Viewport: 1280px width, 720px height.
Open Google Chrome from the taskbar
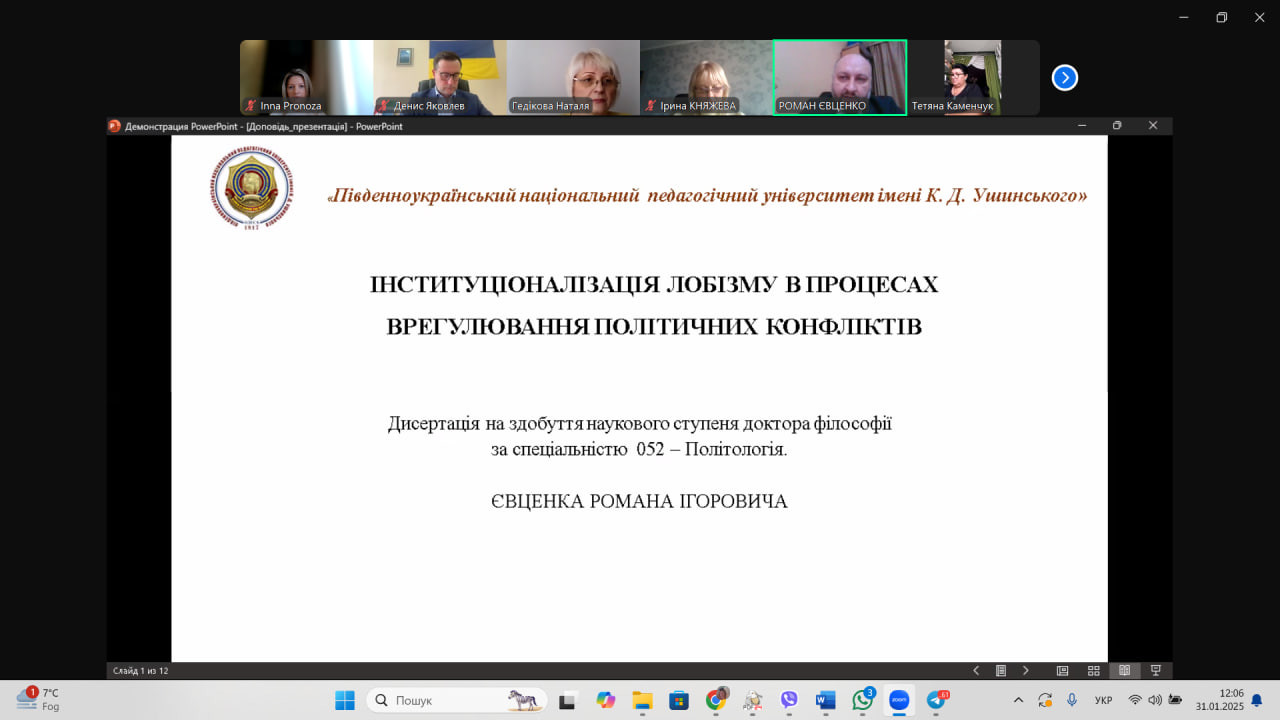pyautogui.click(x=716, y=700)
